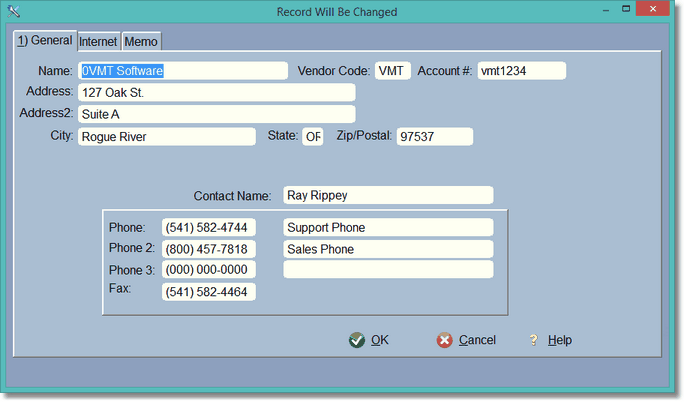Click the State: label

(283, 136)
